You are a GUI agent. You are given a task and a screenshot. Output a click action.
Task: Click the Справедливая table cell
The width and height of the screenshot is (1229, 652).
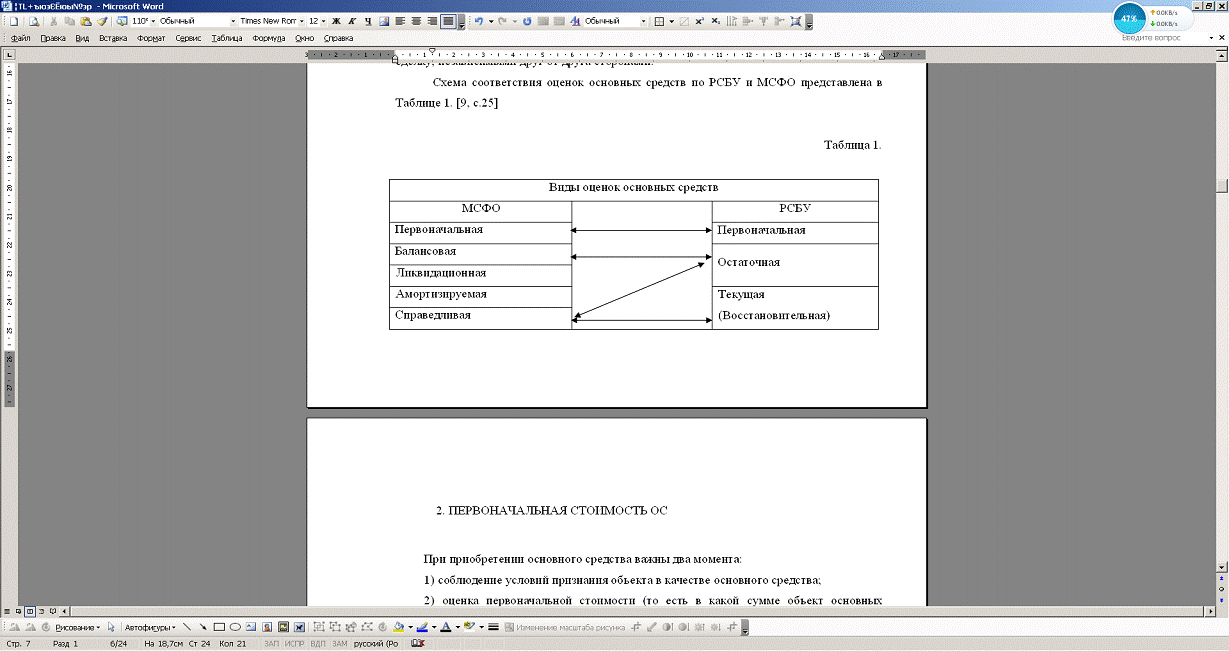[x=480, y=317]
